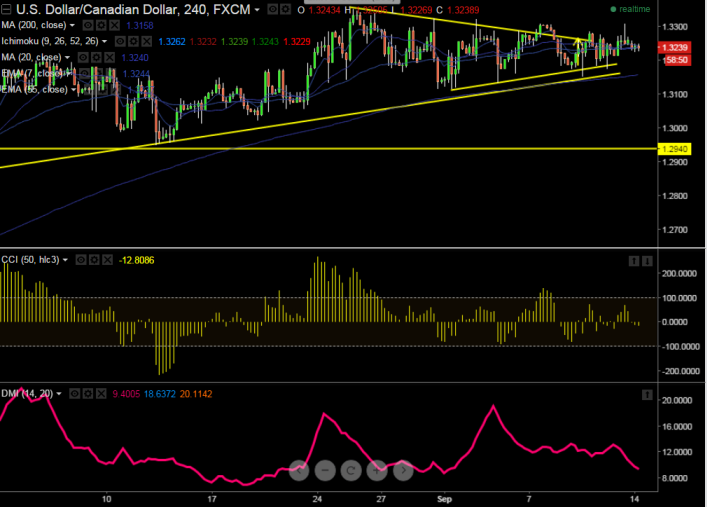Image resolution: width=707 pixels, height=507 pixels.
Task: Click CCI value -12.8086
Action: (136, 260)
